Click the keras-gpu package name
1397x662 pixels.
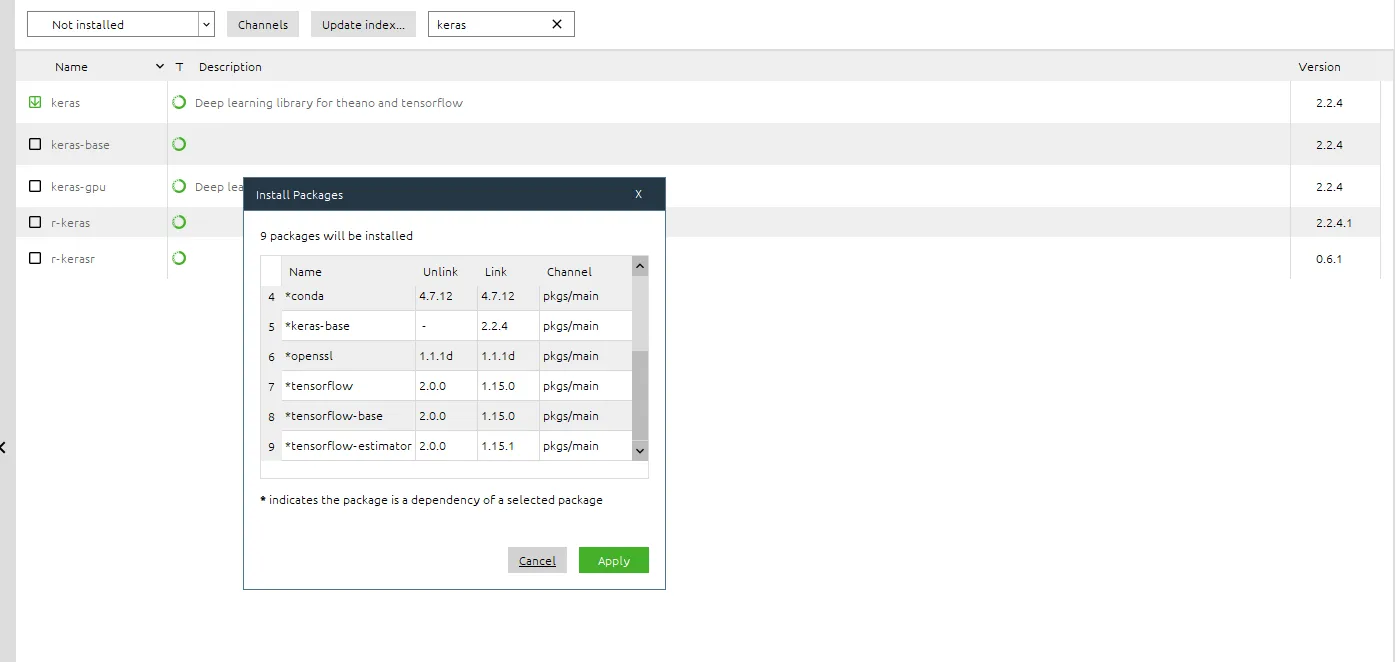pos(78,187)
